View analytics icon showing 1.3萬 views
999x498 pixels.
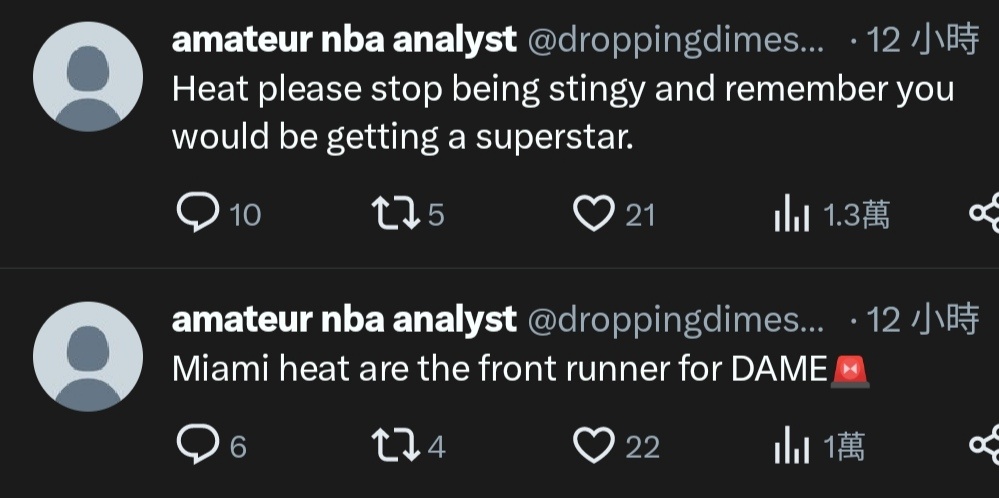point(792,215)
